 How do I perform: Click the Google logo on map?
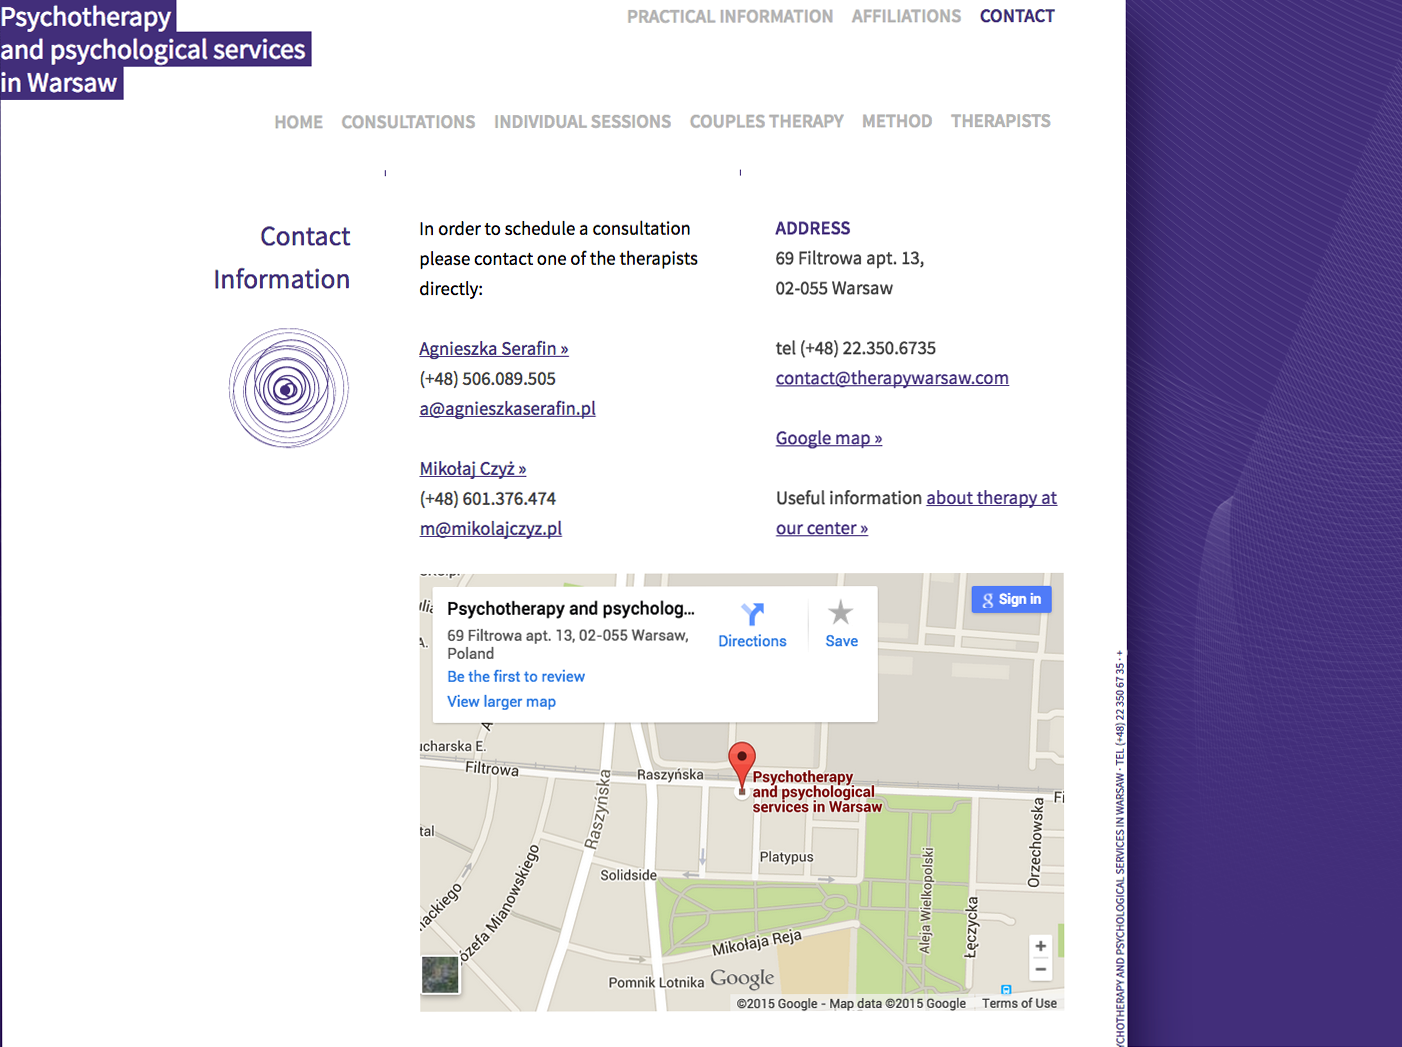pos(742,978)
